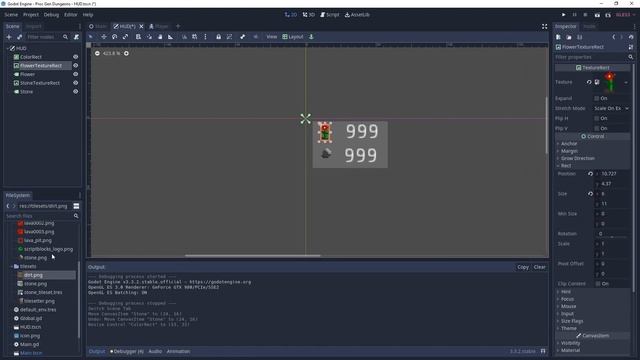Revert the Position property
Image resolution: width=640 pixels, height=360 pixels.
coord(590,174)
